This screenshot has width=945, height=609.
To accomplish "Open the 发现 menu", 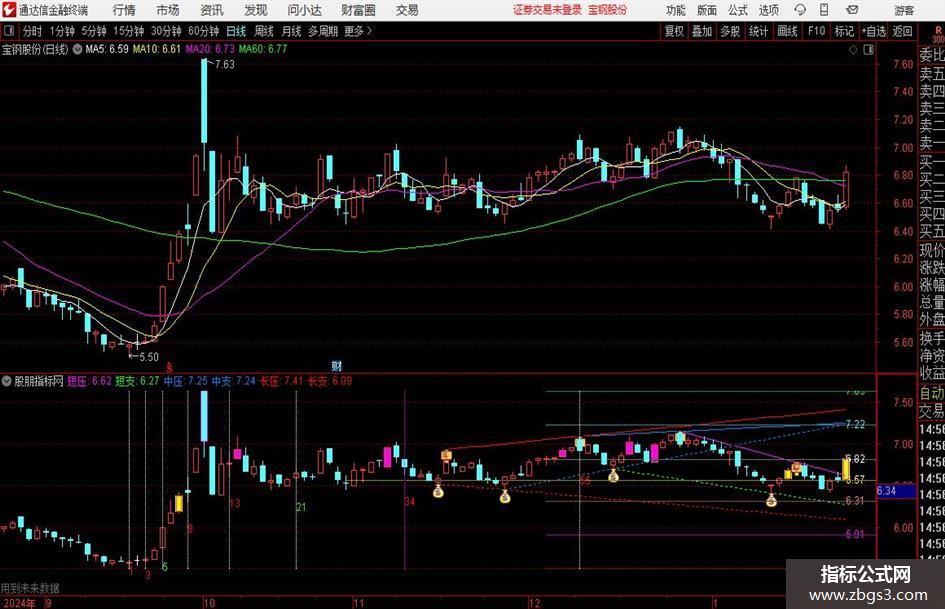I will 256,10.
